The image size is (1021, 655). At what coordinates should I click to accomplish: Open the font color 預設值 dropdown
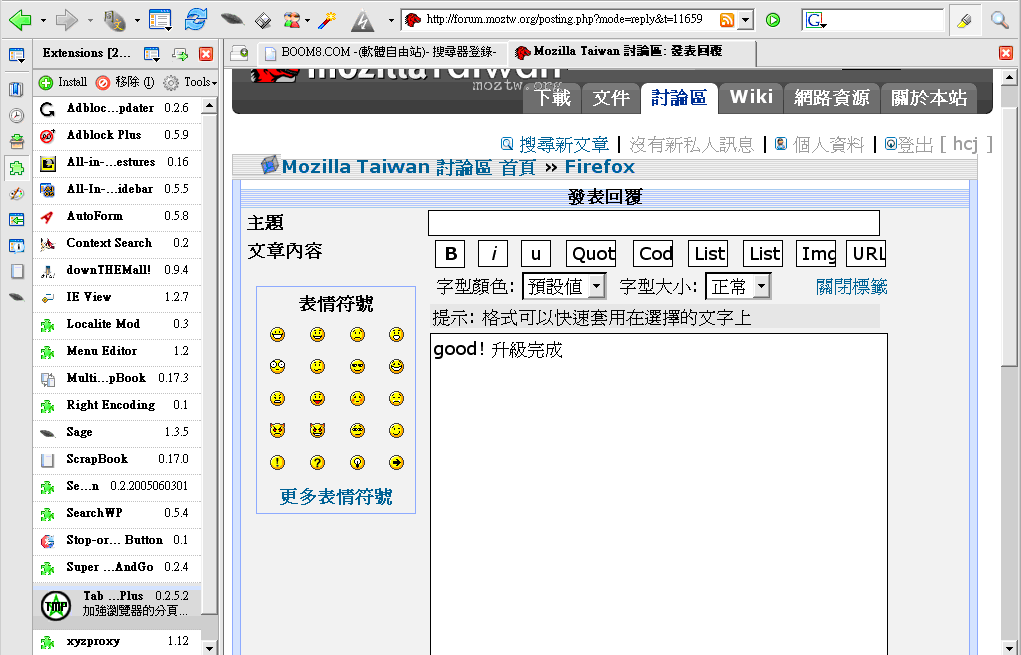(564, 287)
